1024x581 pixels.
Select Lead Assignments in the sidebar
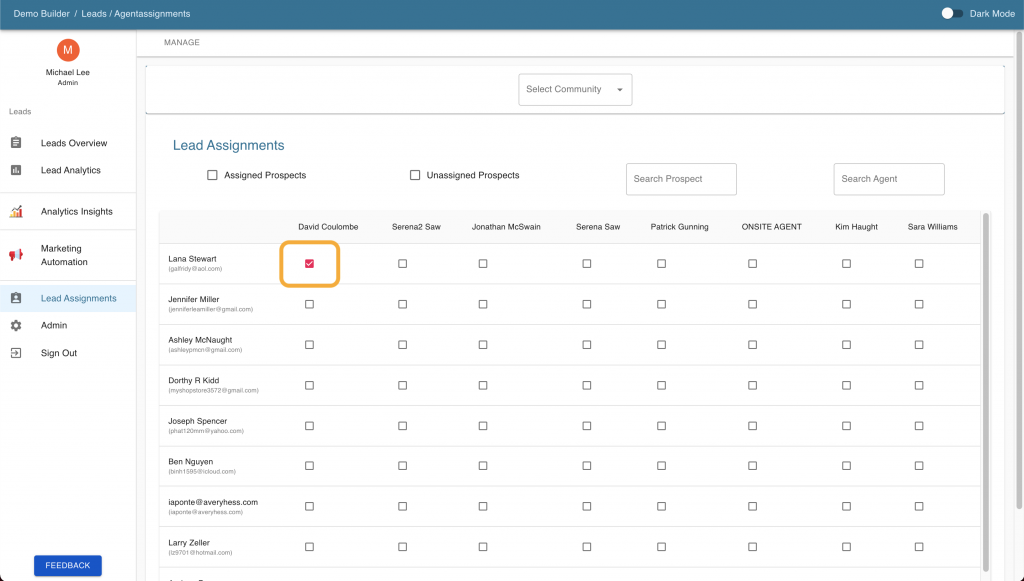pyautogui.click(x=68, y=298)
